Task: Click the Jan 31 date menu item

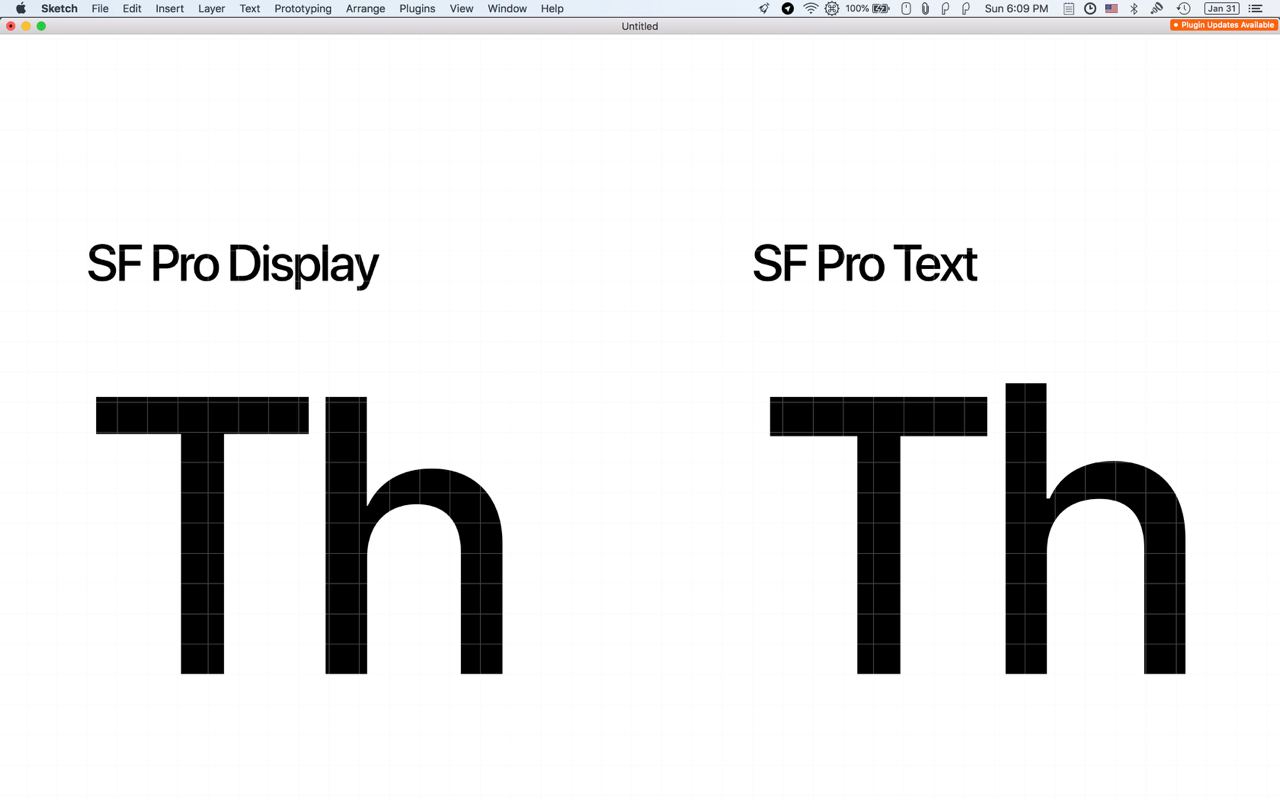Action: (x=1222, y=8)
